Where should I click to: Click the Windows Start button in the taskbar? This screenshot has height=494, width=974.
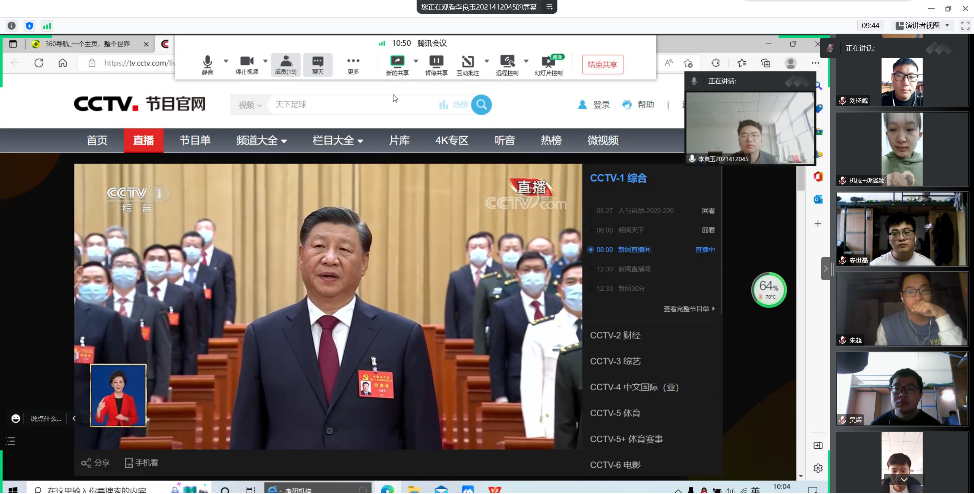12,489
